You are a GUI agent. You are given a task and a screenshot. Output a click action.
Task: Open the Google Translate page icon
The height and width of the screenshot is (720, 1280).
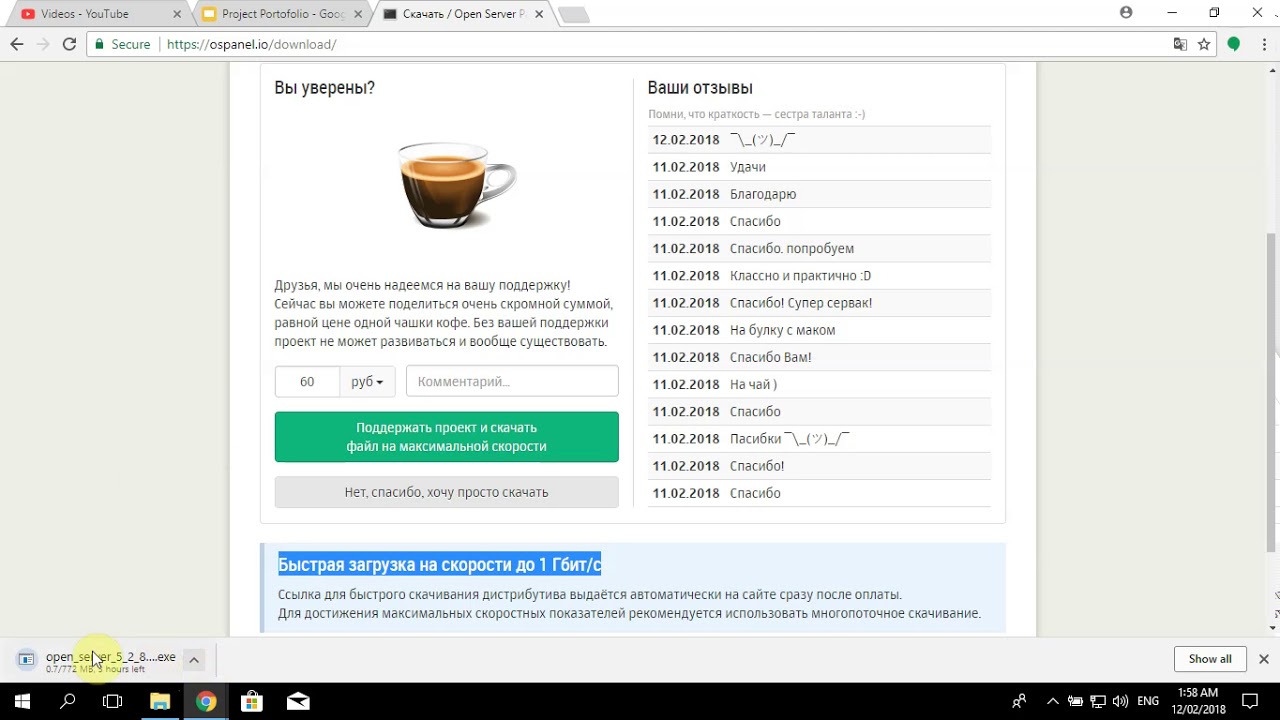(1180, 44)
